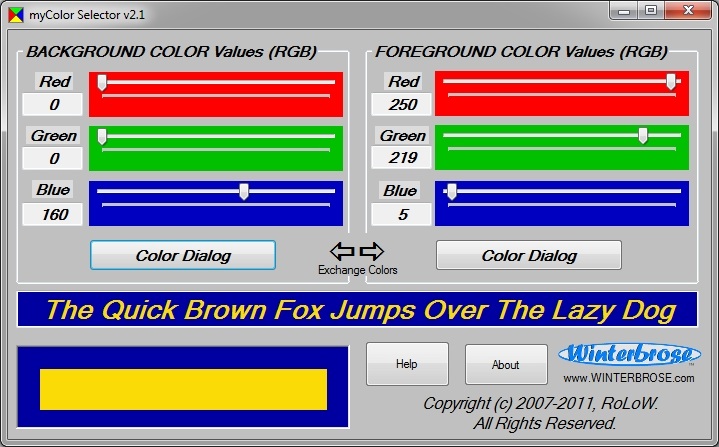Click the About button

pos(506,364)
